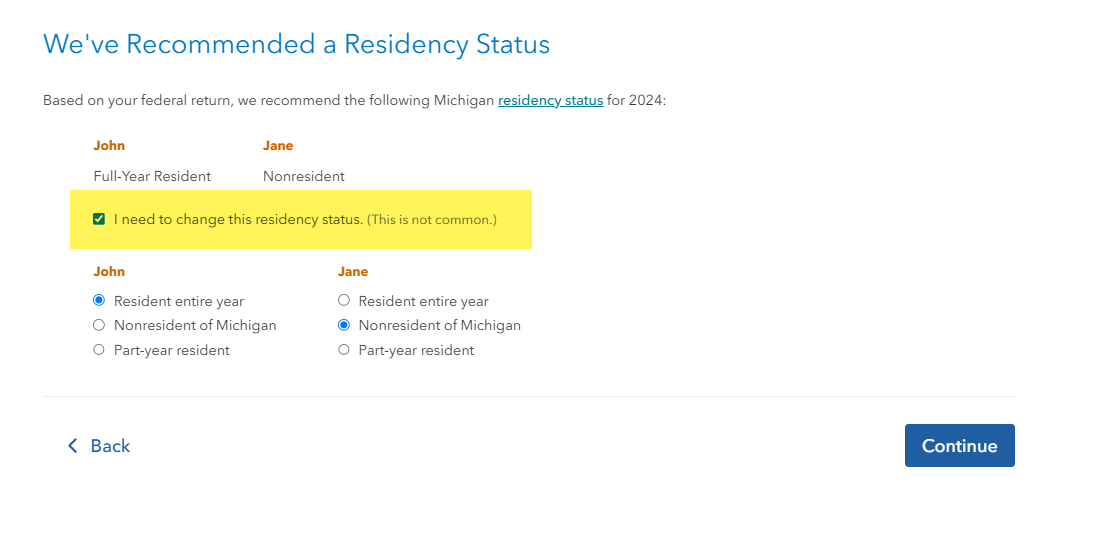1103x534 pixels.
Task: Click the John name in the recommendation summary
Action: click(x=109, y=146)
